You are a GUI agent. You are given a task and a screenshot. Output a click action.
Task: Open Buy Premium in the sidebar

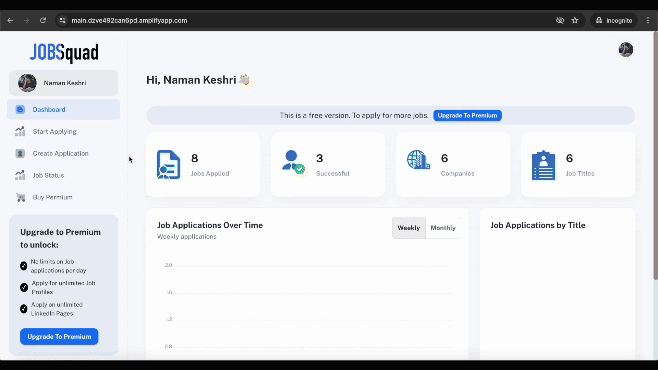coord(63,197)
